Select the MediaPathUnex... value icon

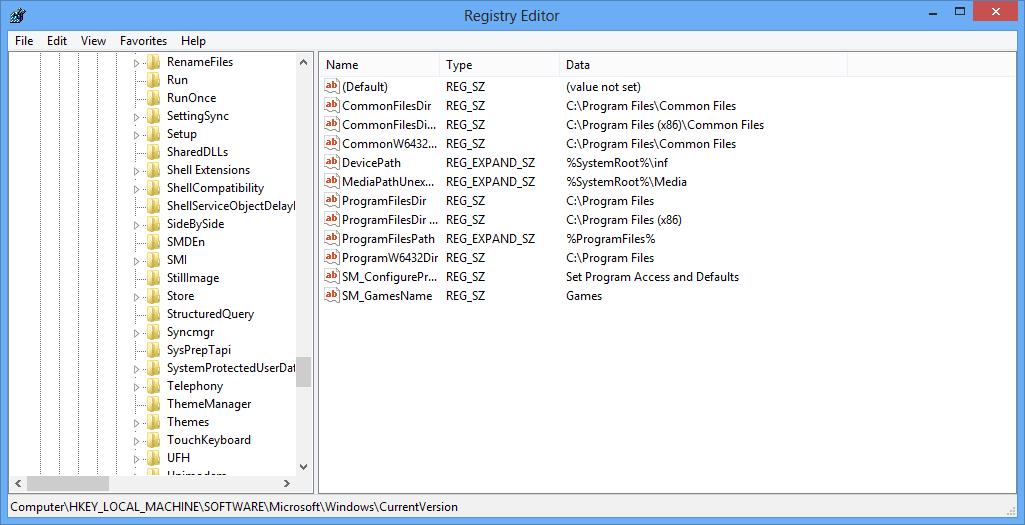pyautogui.click(x=332, y=181)
